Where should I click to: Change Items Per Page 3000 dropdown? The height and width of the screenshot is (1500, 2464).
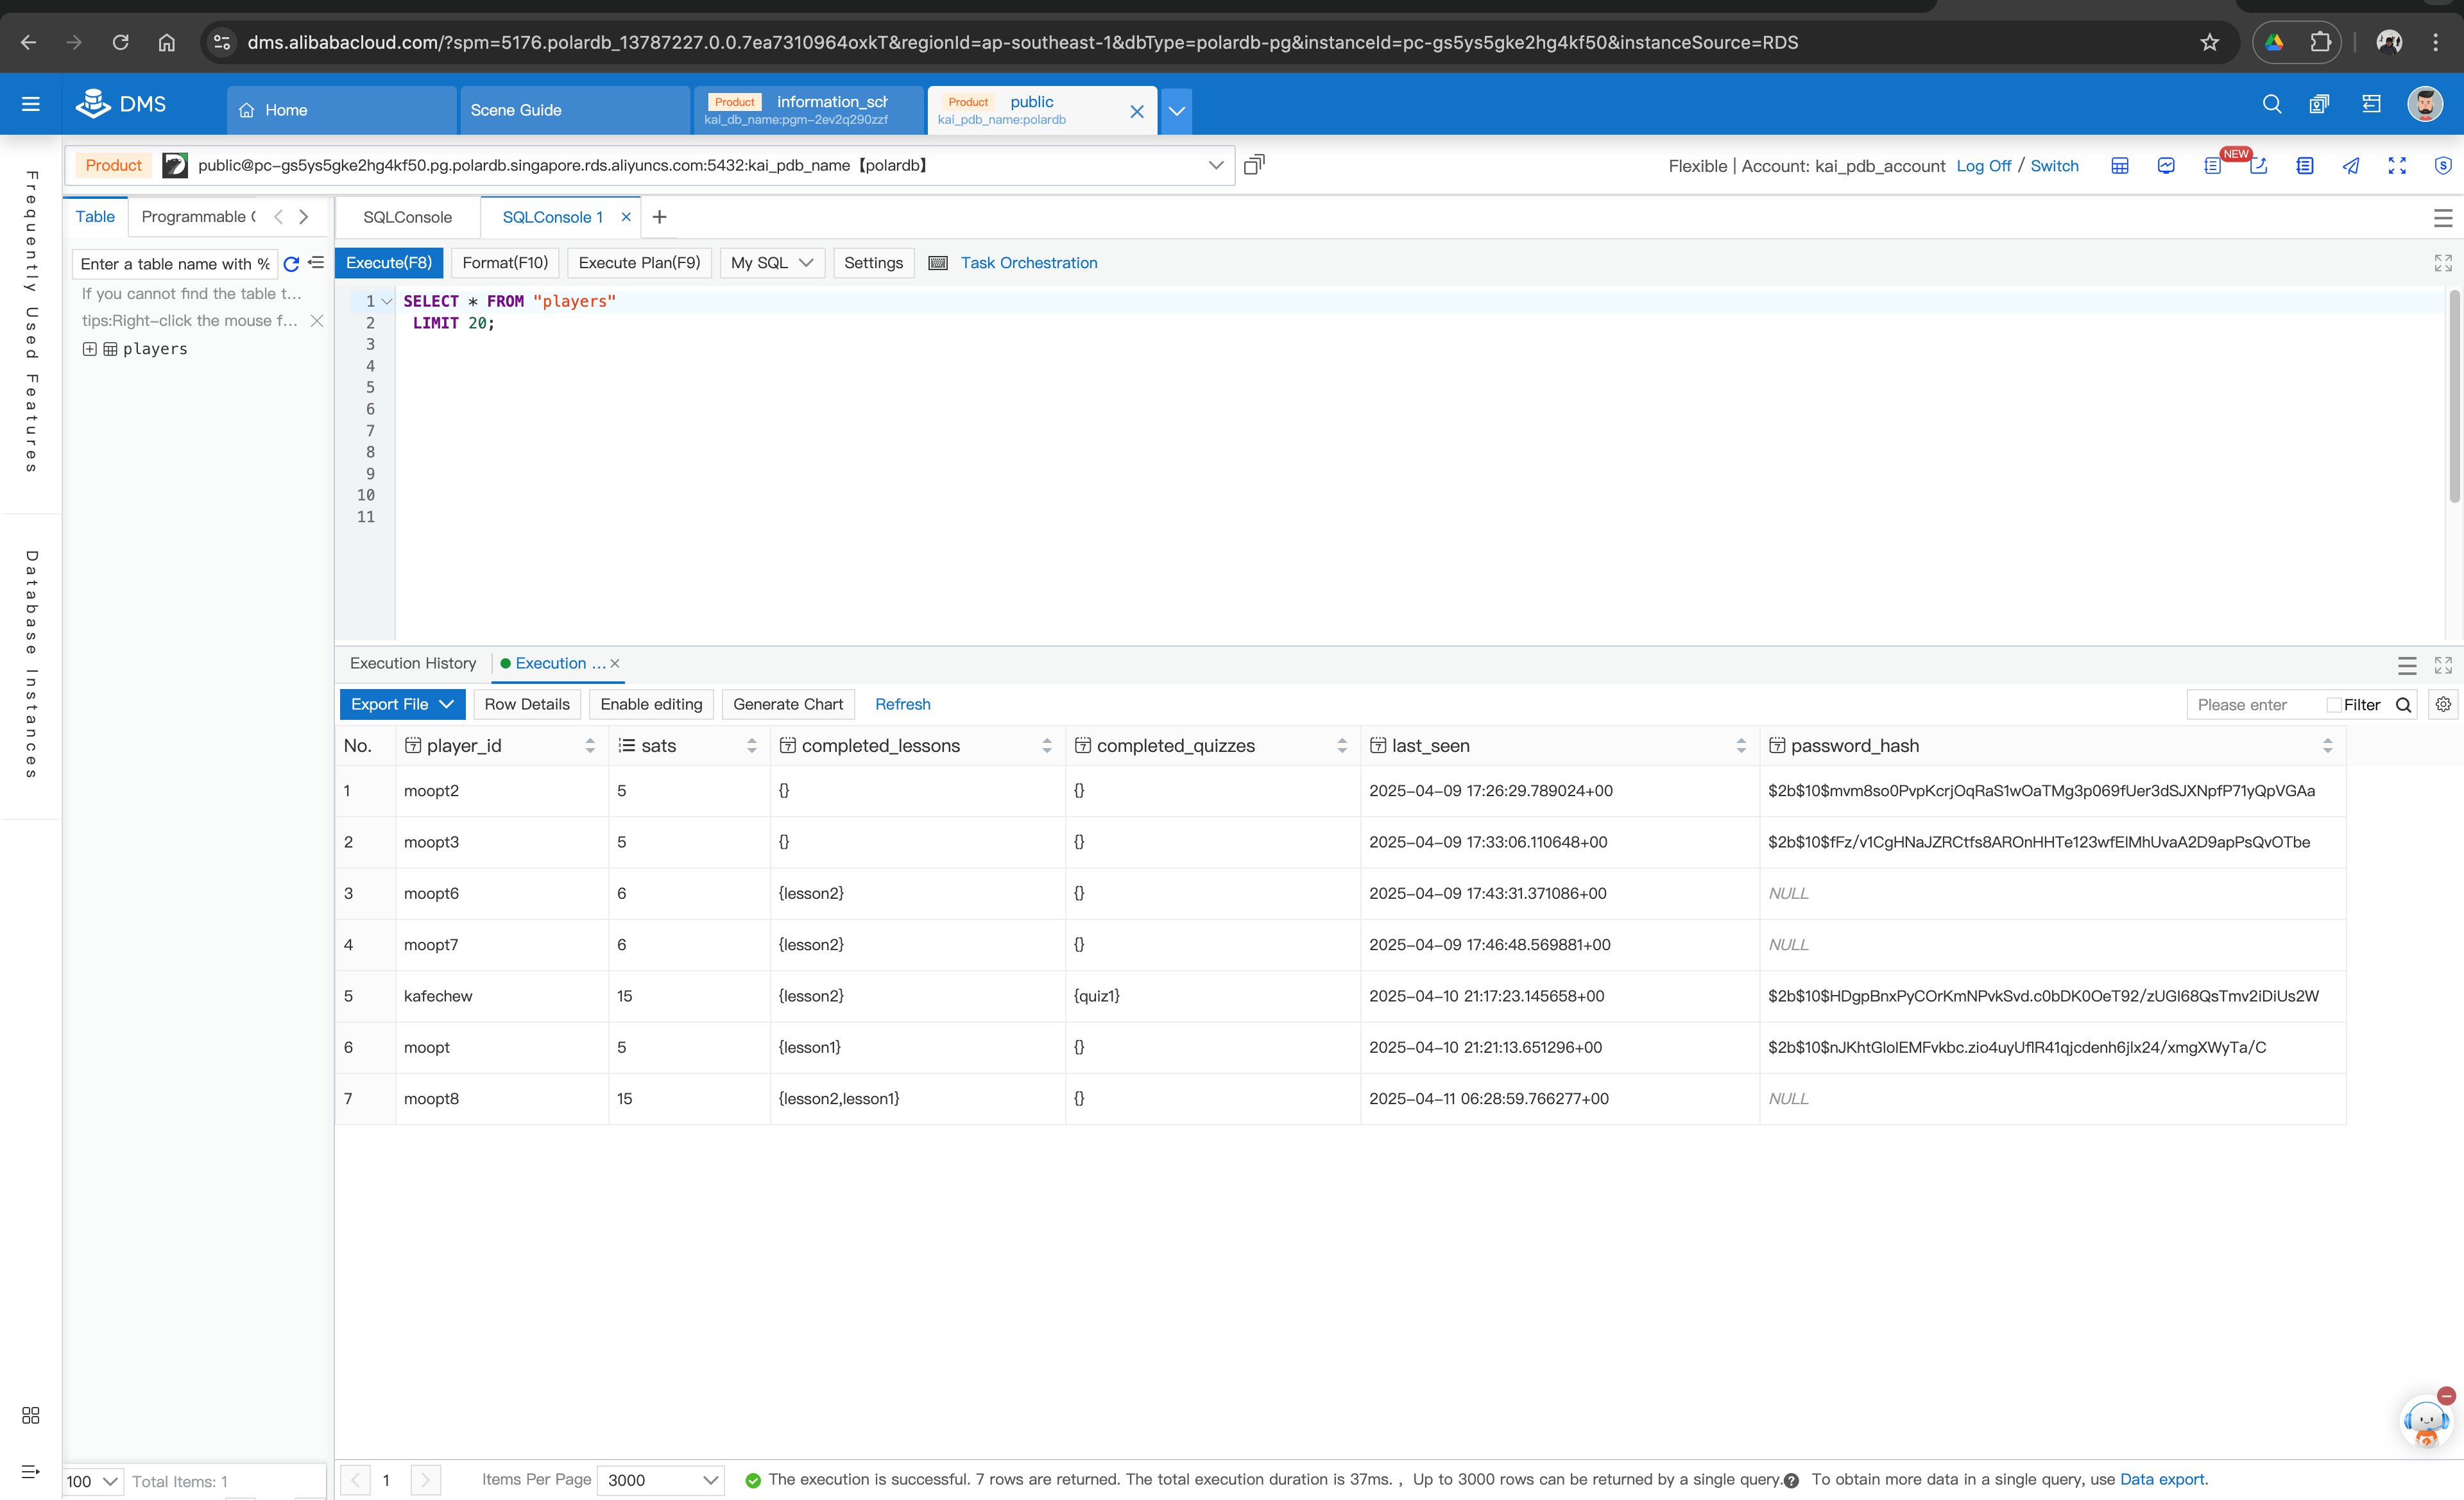661,1480
